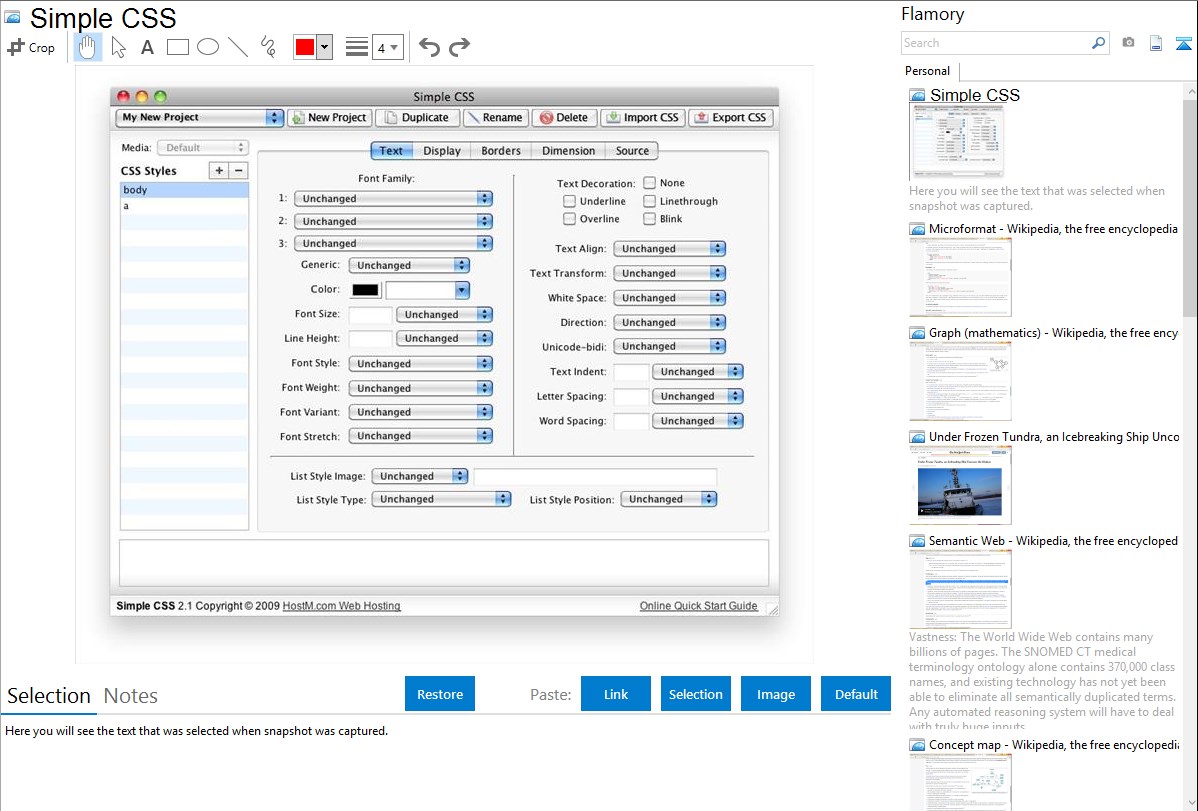Click the search magnifier in Flamory

point(1098,43)
